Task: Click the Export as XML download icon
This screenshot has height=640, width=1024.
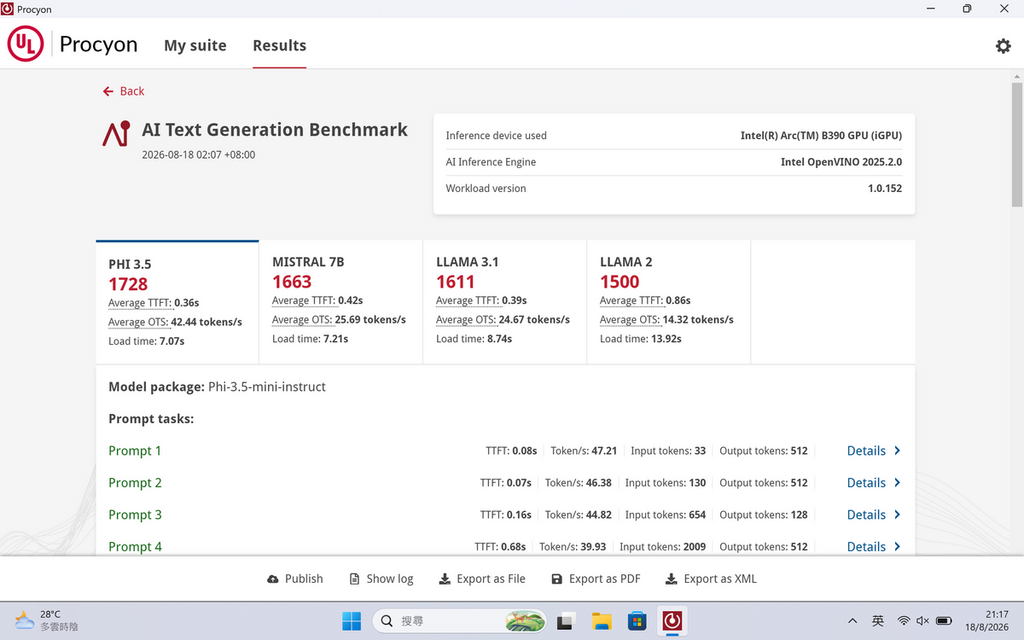Action: (x=671, y=579)
